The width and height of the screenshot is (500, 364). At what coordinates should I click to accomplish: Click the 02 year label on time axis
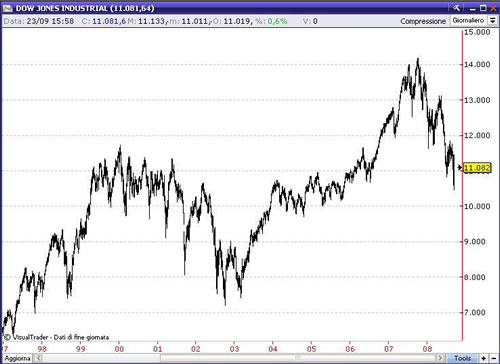196,349
